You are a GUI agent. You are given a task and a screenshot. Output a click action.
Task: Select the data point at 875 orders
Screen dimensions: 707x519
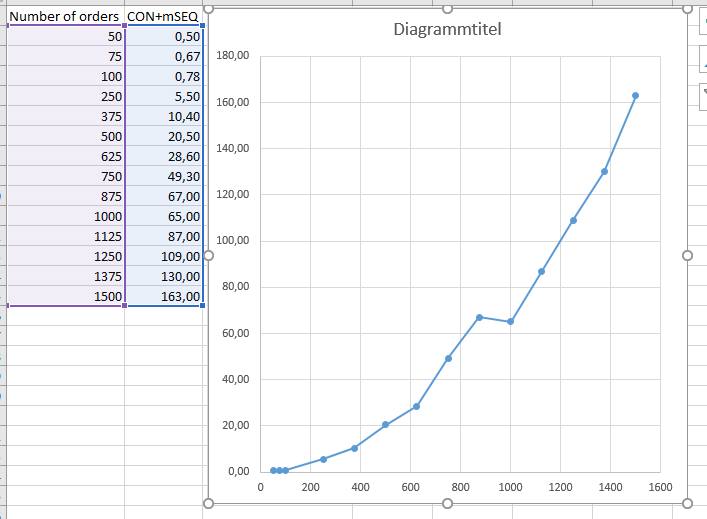tap(479, 317)
